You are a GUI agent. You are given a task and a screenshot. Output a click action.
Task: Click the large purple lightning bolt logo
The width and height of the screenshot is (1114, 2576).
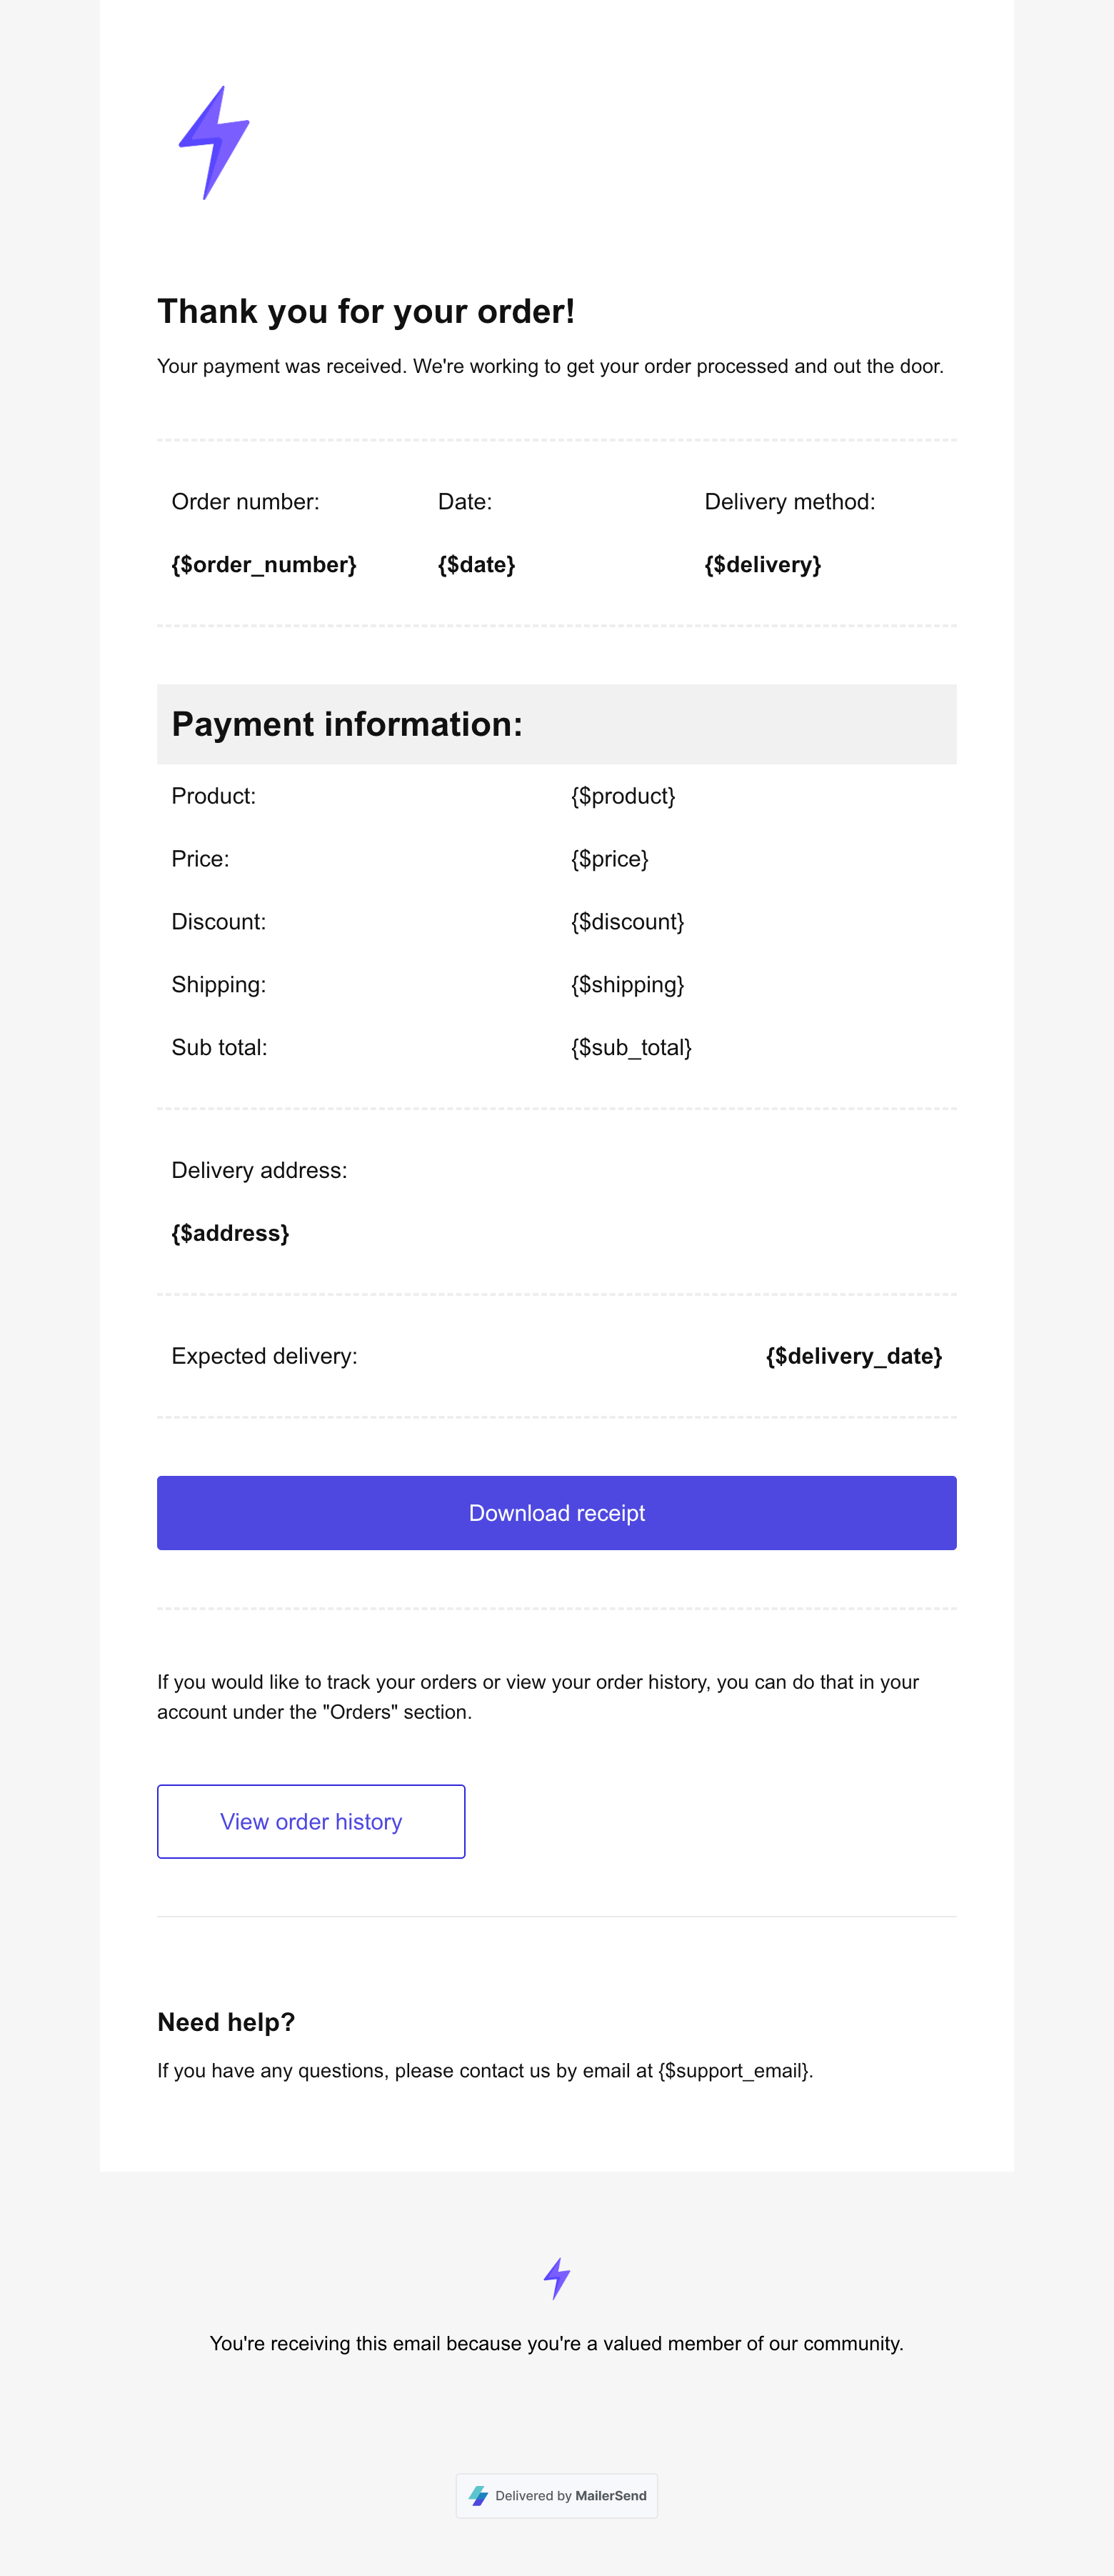click(x=214, y=143)
